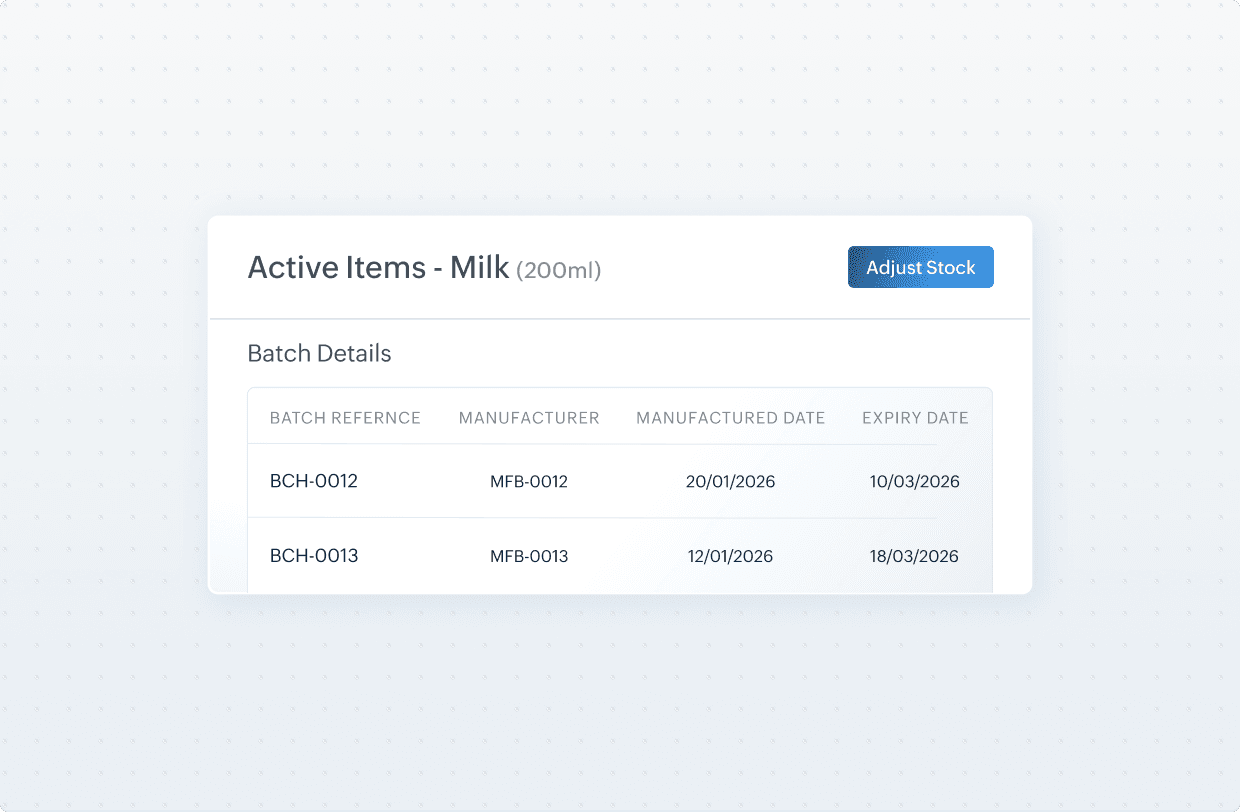The image size is (1240, 812).
Task: Open batch BCH-0012
Action: [x=314, y=481]
